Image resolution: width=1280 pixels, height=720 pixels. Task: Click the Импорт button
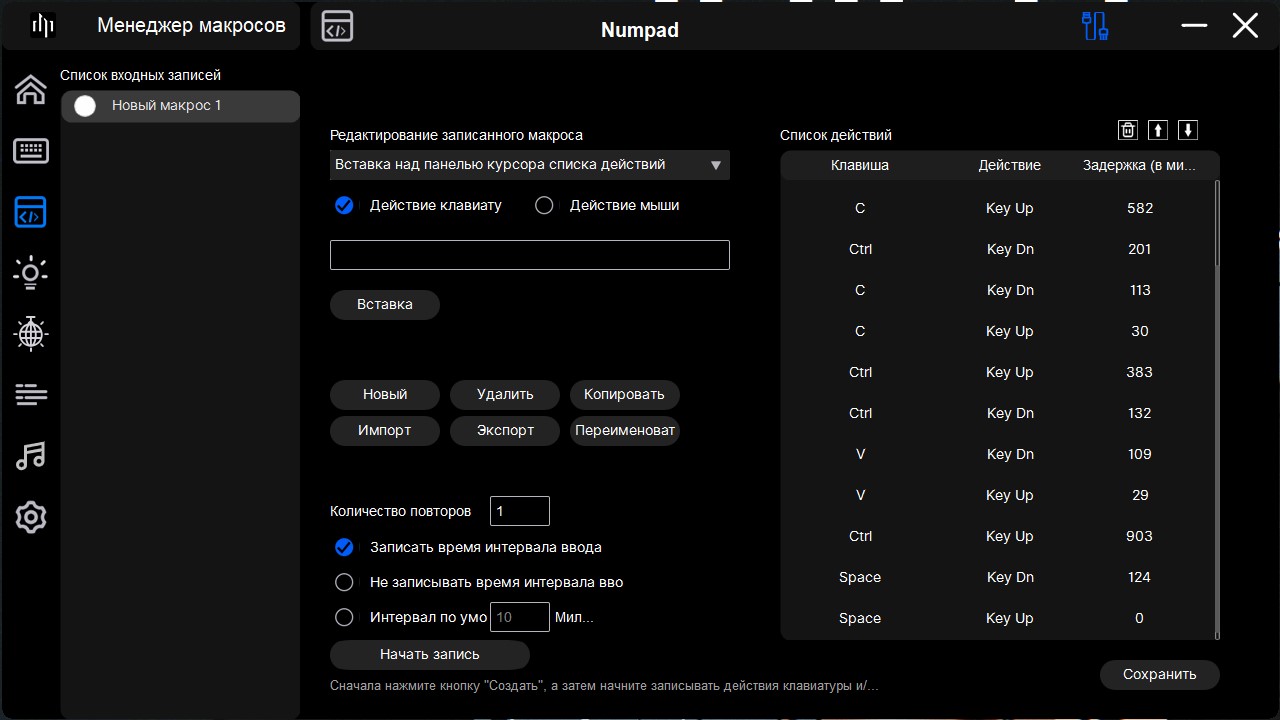click(x=385, y=431)
